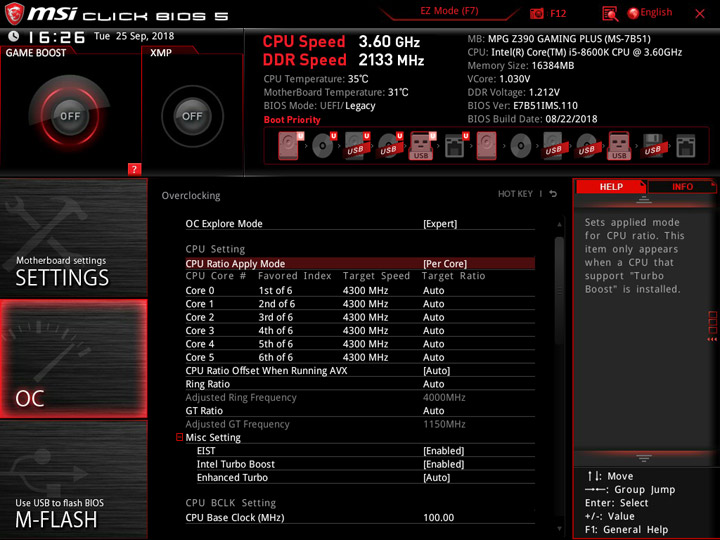Toggle the EIST Enabled setting

[444, 451]
